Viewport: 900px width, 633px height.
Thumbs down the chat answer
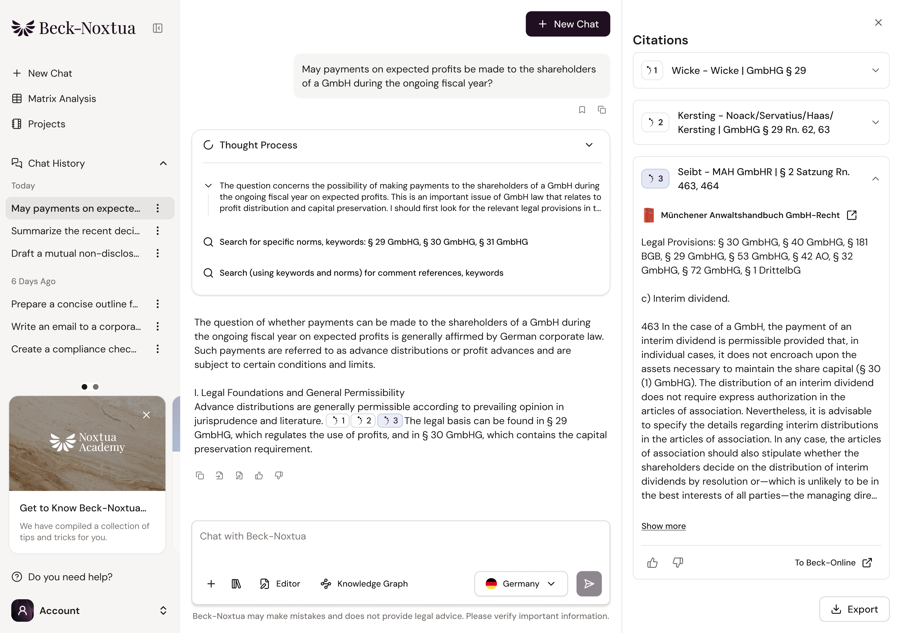(279, 475)
